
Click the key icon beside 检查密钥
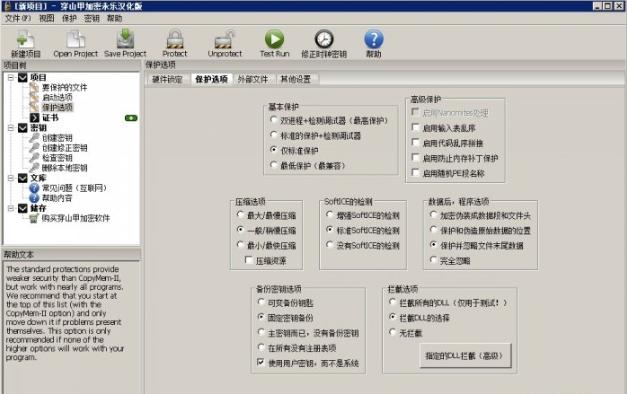point(34,158)
